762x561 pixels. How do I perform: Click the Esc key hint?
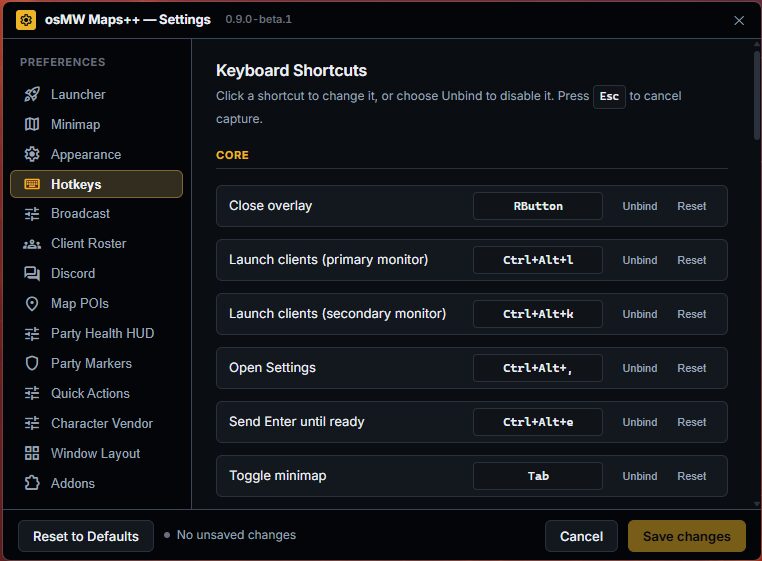pyautogui.click(x=609, y=96)
